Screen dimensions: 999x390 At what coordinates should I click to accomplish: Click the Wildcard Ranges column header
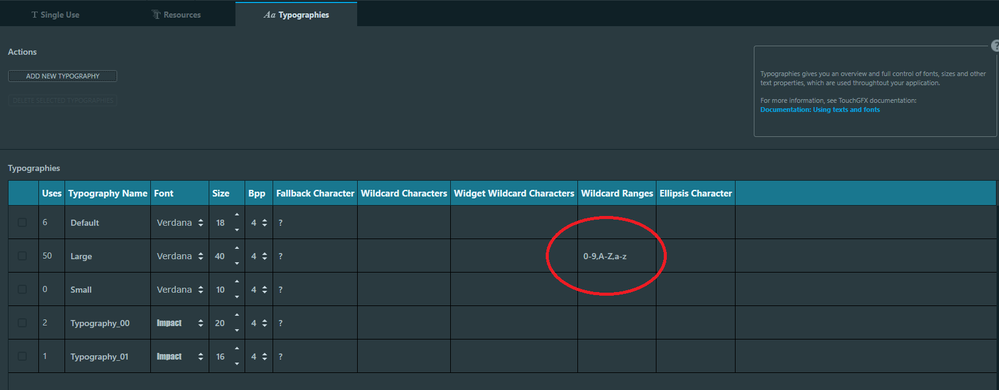click(x=617, y=193)
